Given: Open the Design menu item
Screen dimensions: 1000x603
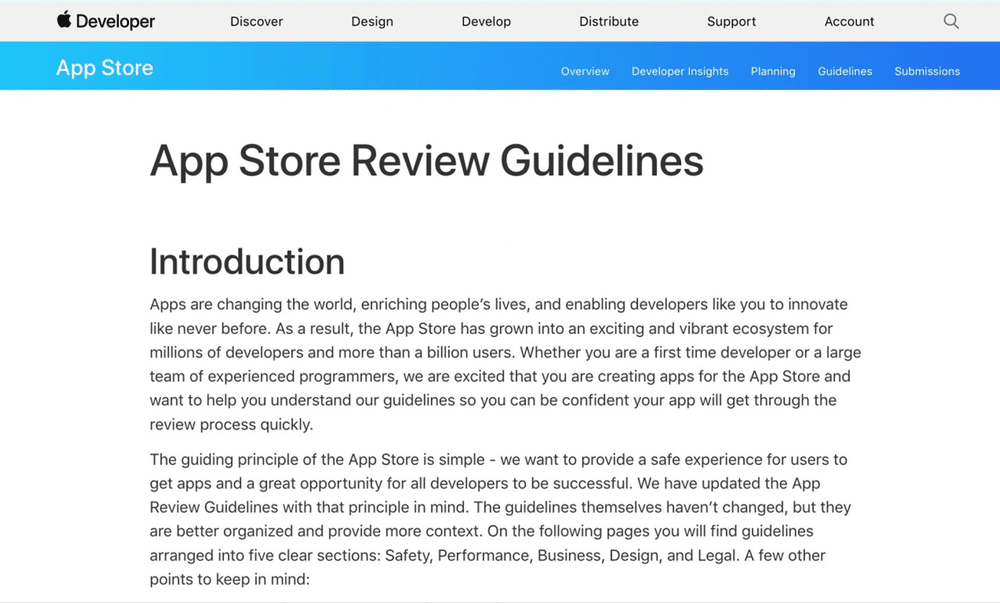Looking at the screenshot, I should coord(372,21).
